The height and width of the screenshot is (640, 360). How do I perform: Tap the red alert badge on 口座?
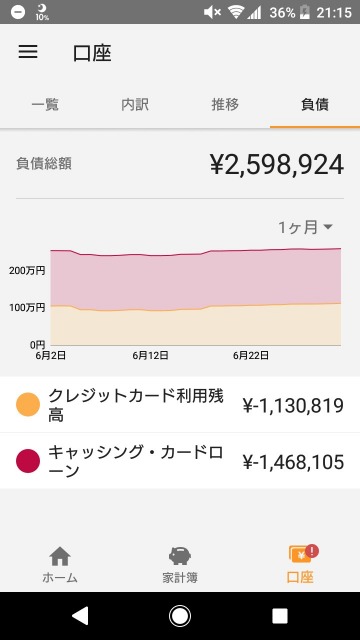click(x=312, y=551)
